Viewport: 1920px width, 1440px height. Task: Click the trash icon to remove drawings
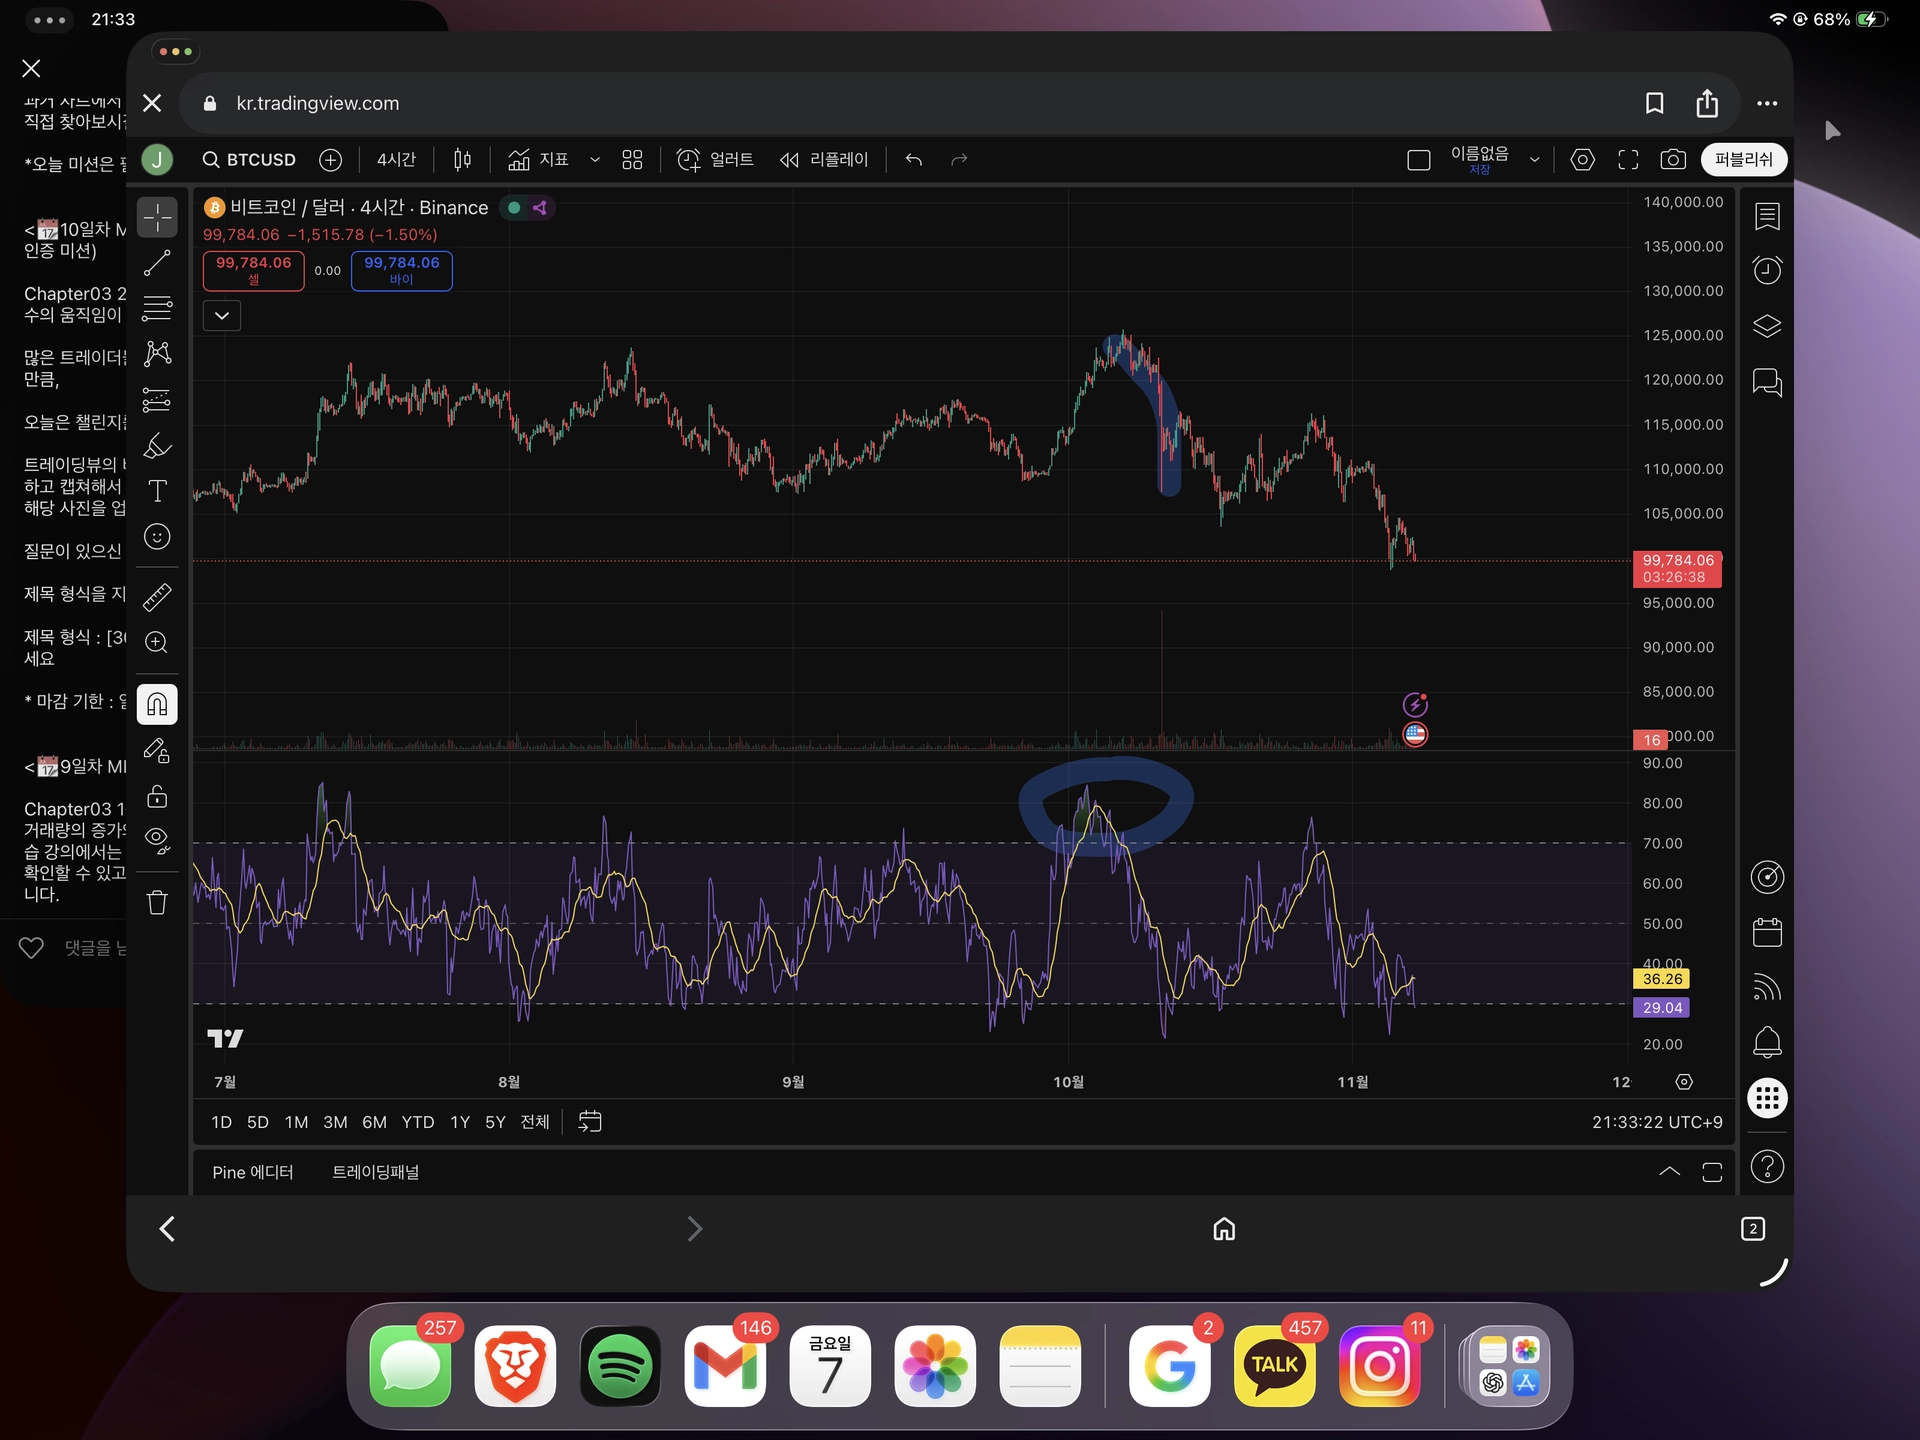pos(157,903)
